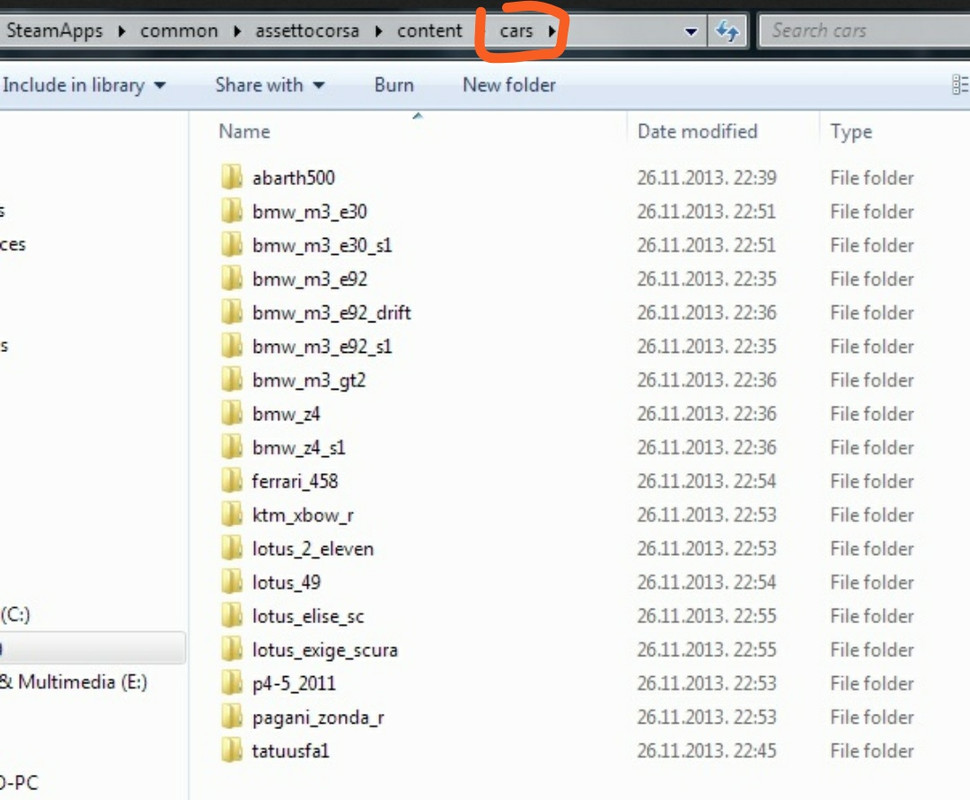970x800 pixels.
Task: Click the cars breadcrumb segment
Action: coord(517,30)
